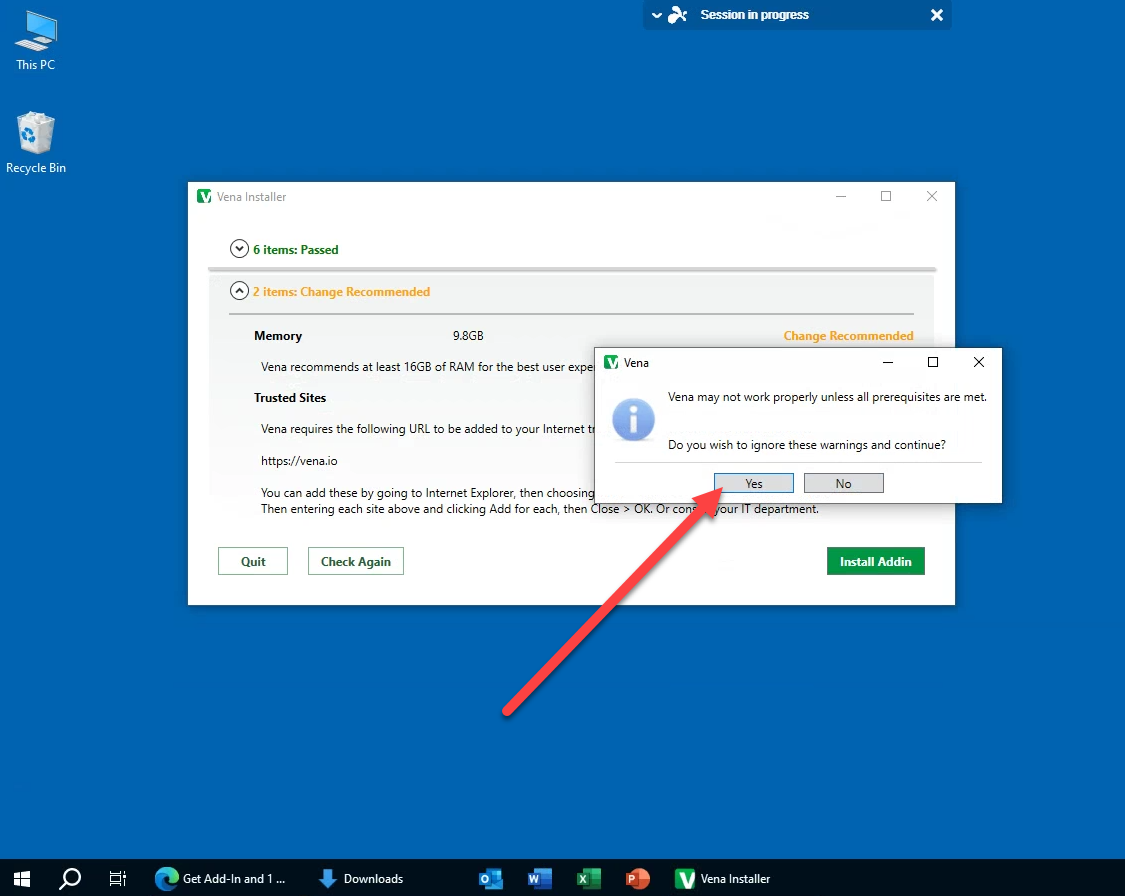Screen dimensions: 1125x896
Task: Launch Excel from the taskbar
Action: coord(588,878)
